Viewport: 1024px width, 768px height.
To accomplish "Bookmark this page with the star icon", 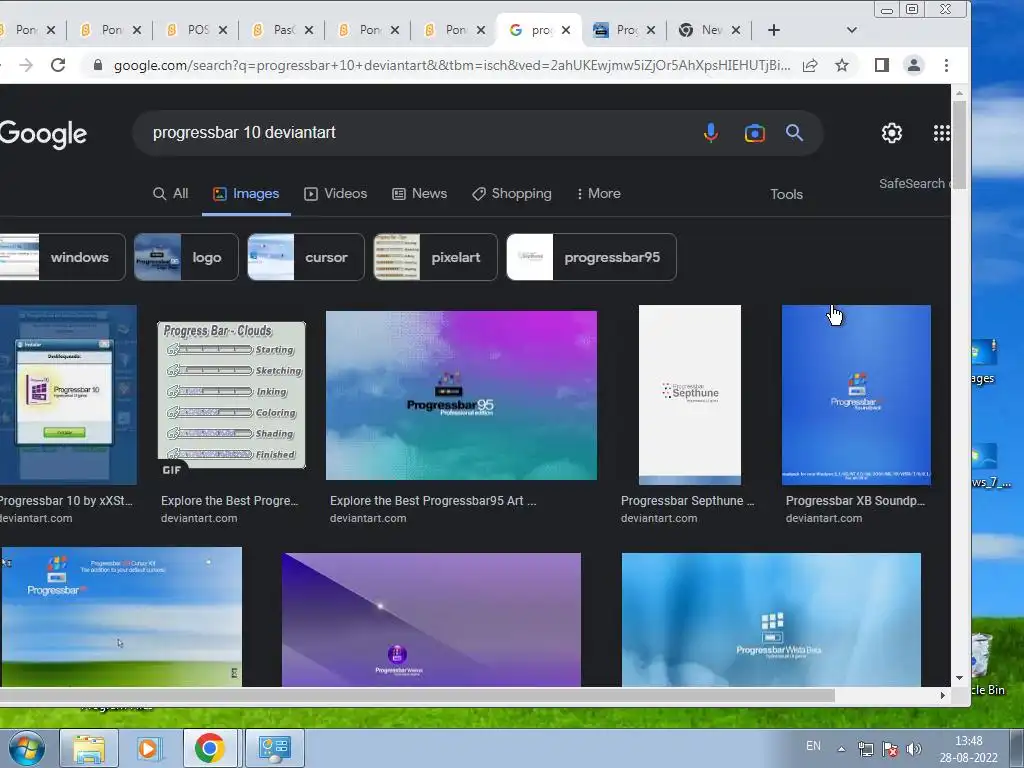I will click(x=842, y=65).
